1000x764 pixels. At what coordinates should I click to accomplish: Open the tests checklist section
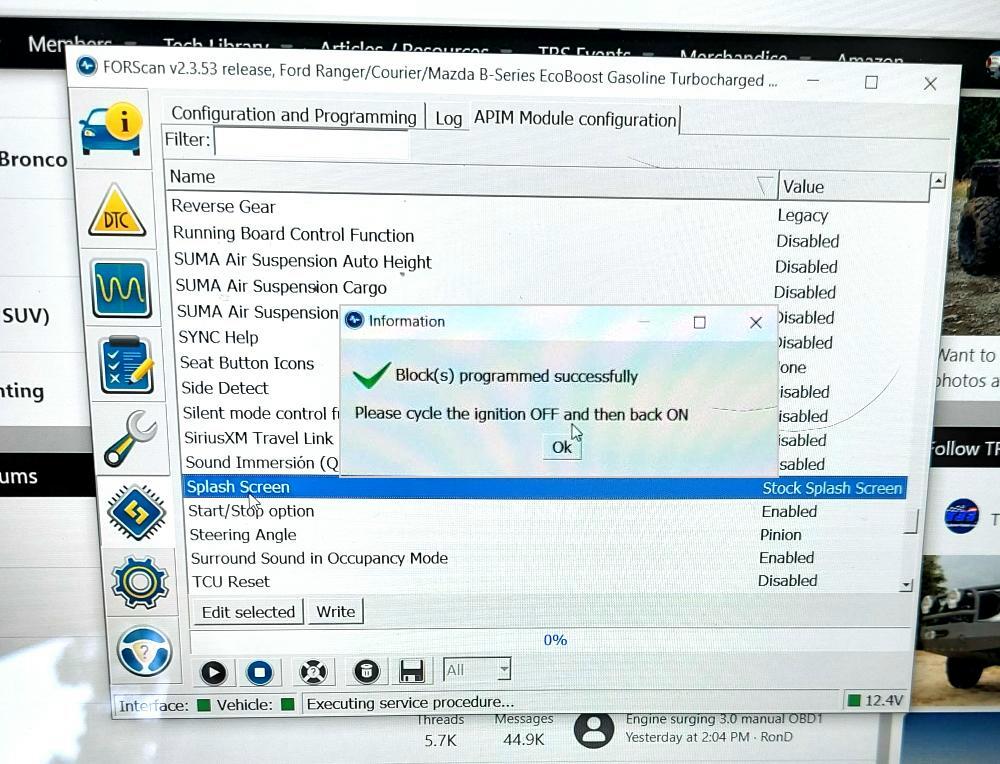pos(127,364)
